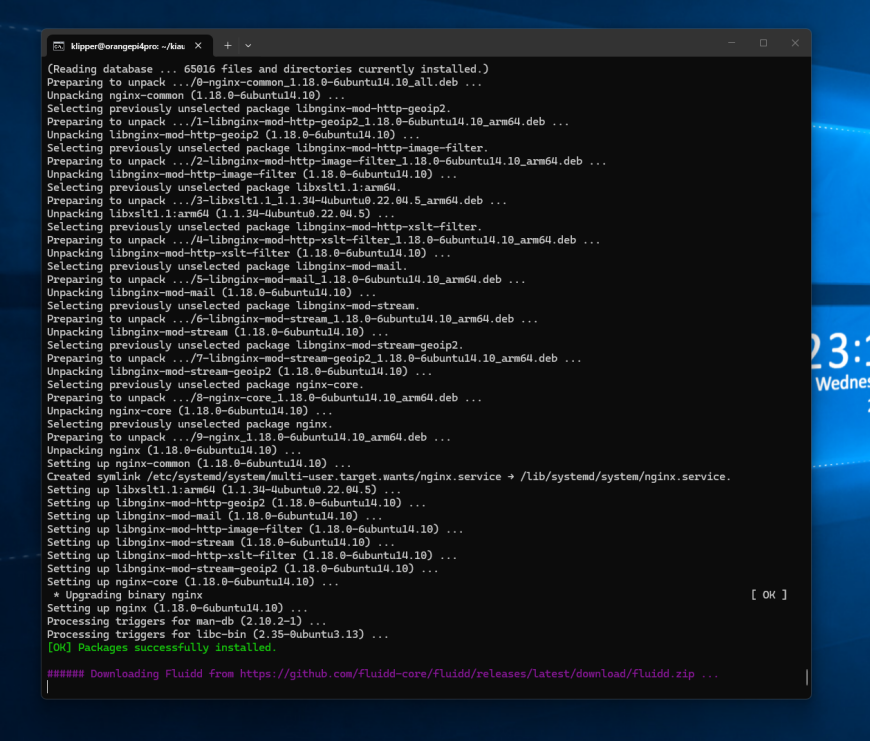
Task: Click the 'Created symlink' nginx.service line
Action: pyautogui.click(x=388, y=477)
